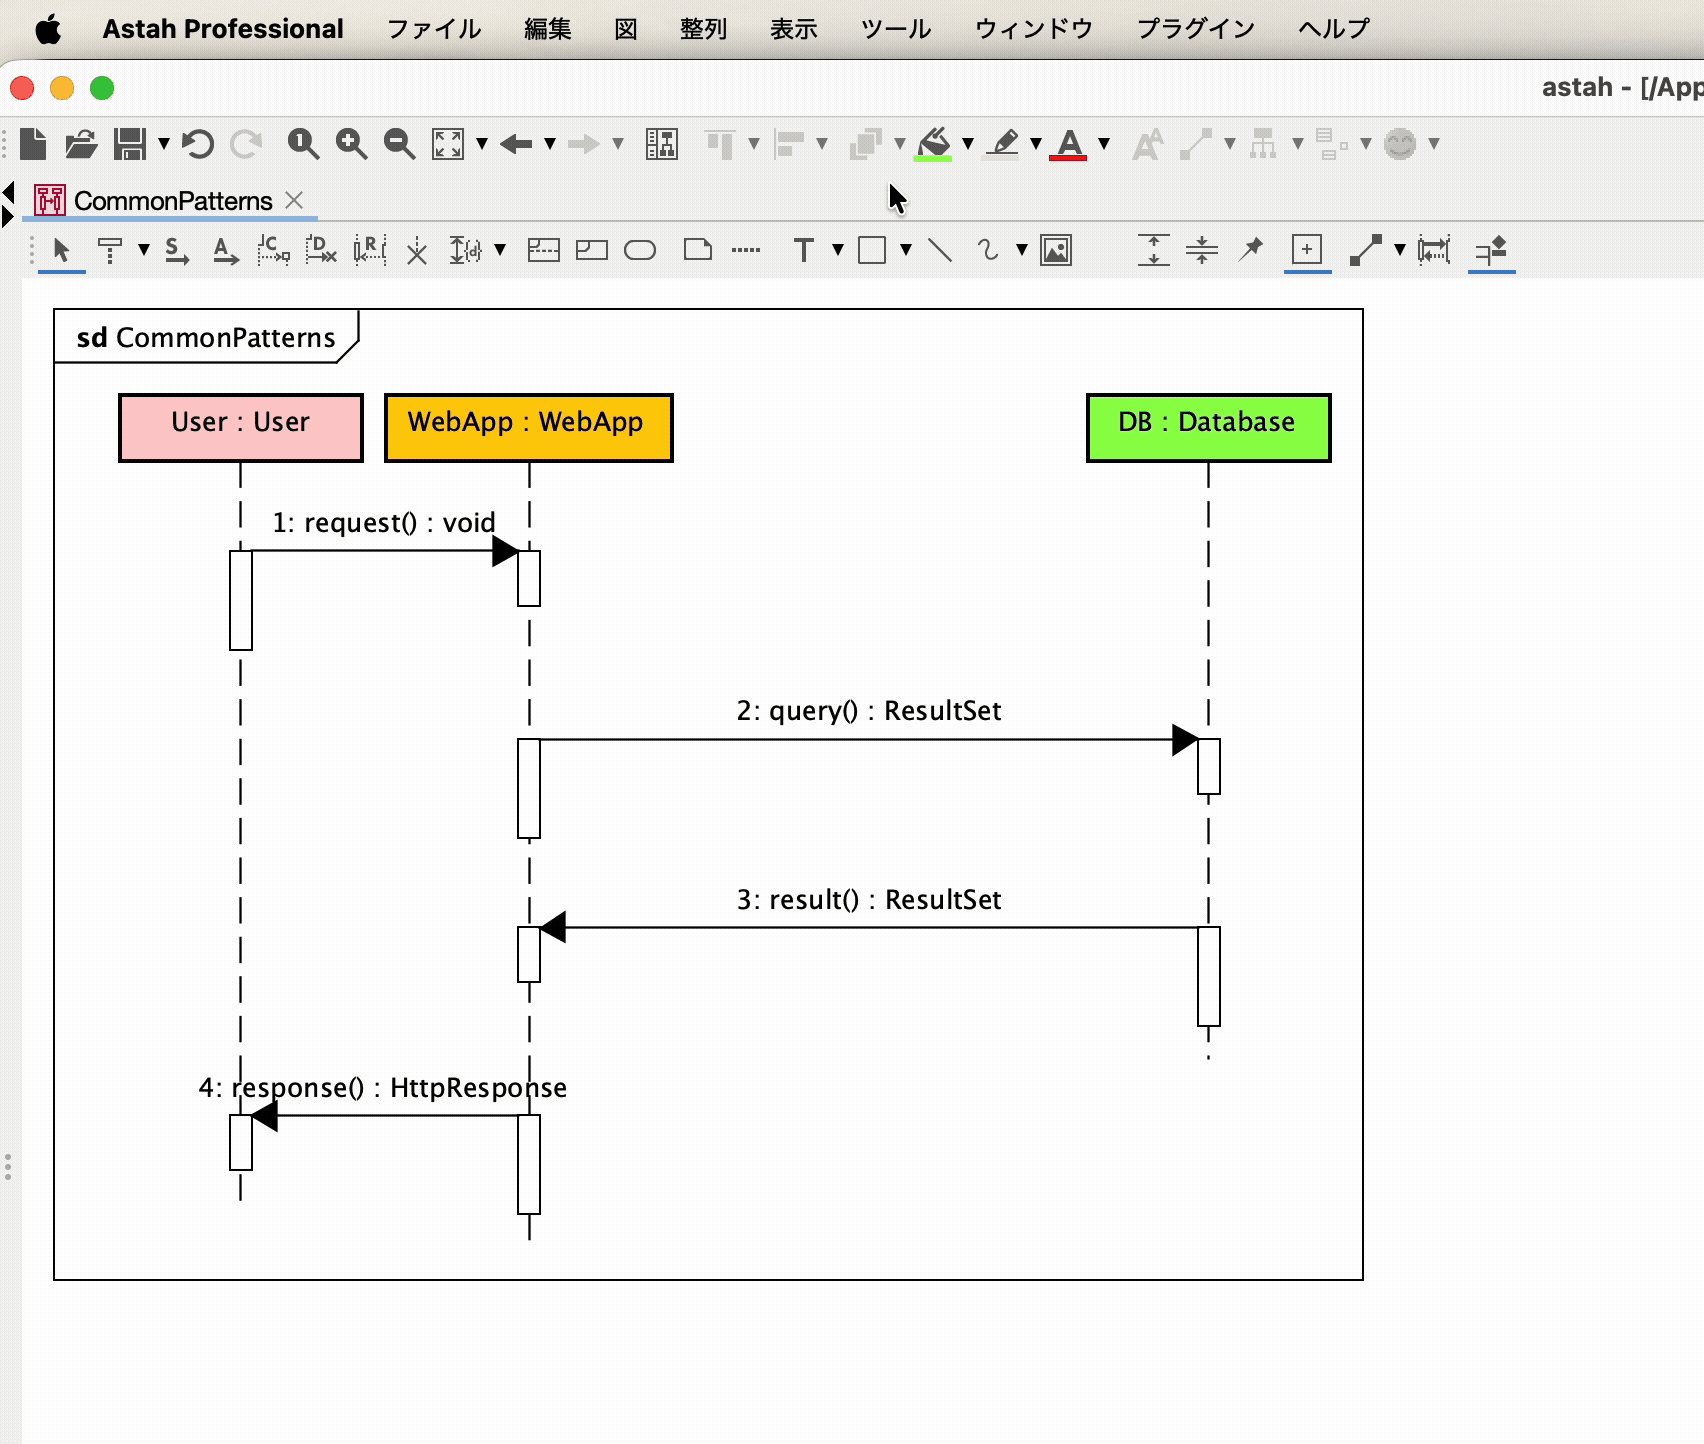1704x1444 pixels.
Task: Click the fill color paint bucket
Action: [933, 144]
